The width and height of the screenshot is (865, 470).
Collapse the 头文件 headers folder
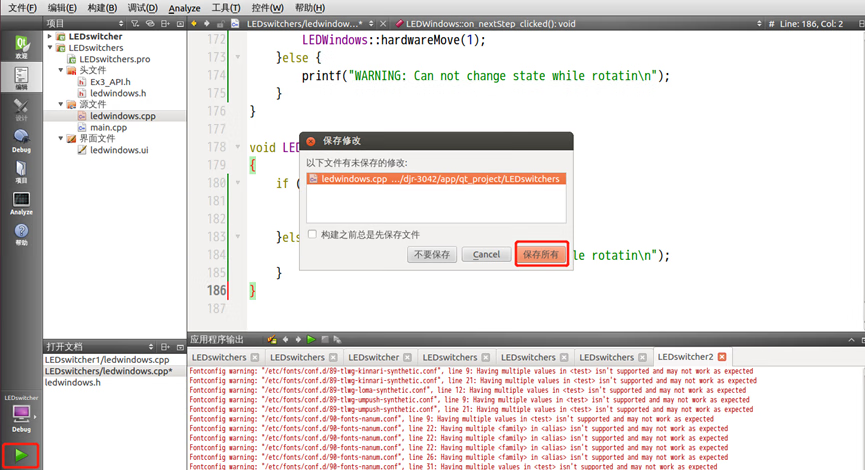pos(61,70)
